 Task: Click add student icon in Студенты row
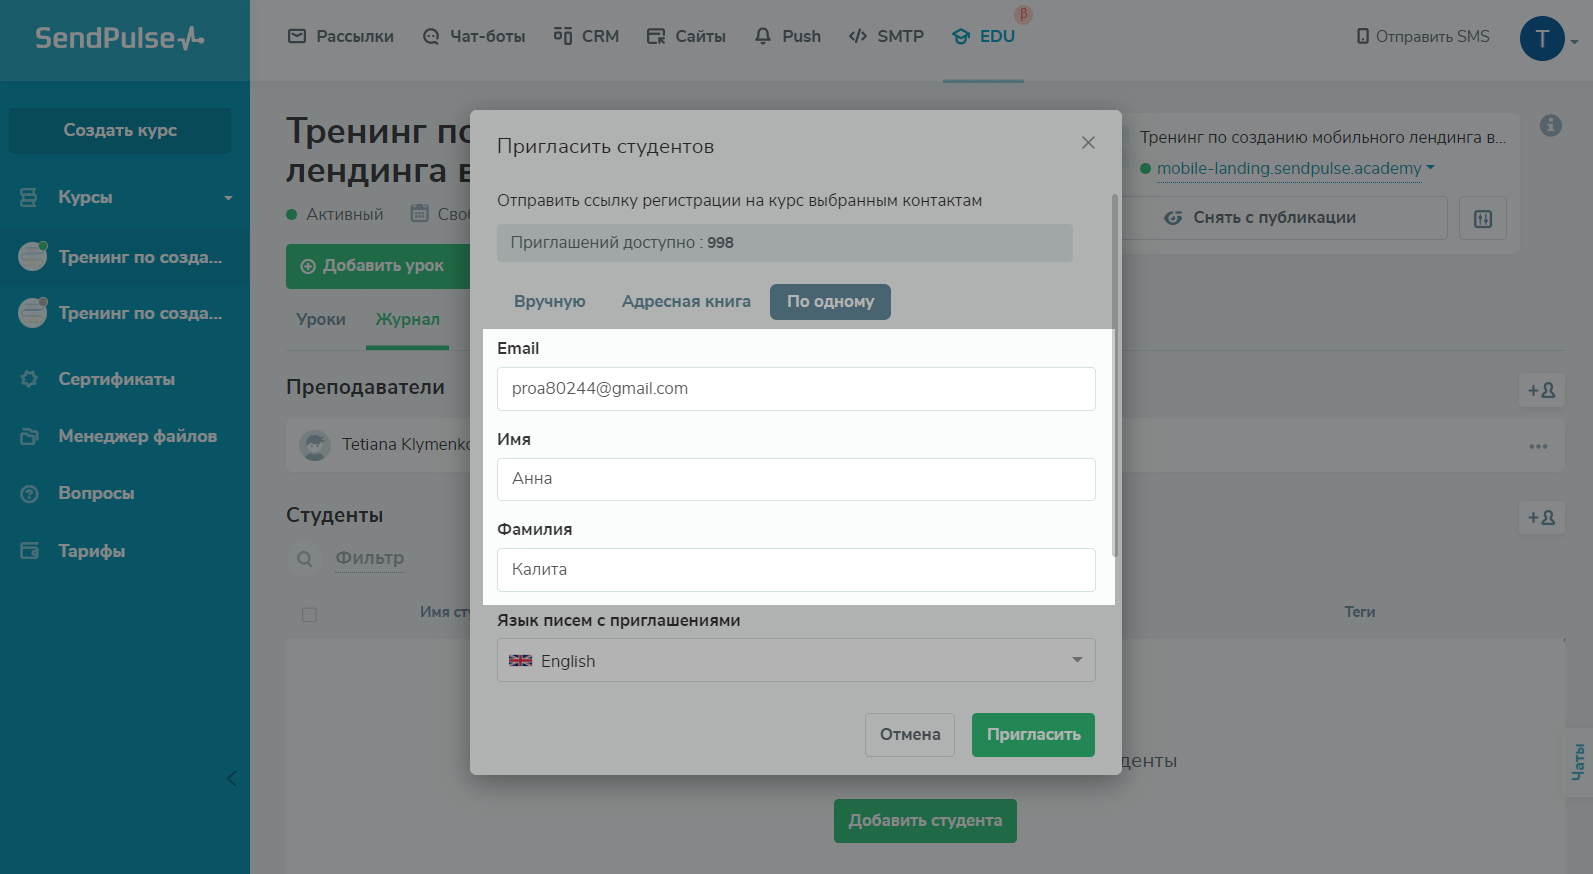pos(1541,518)
